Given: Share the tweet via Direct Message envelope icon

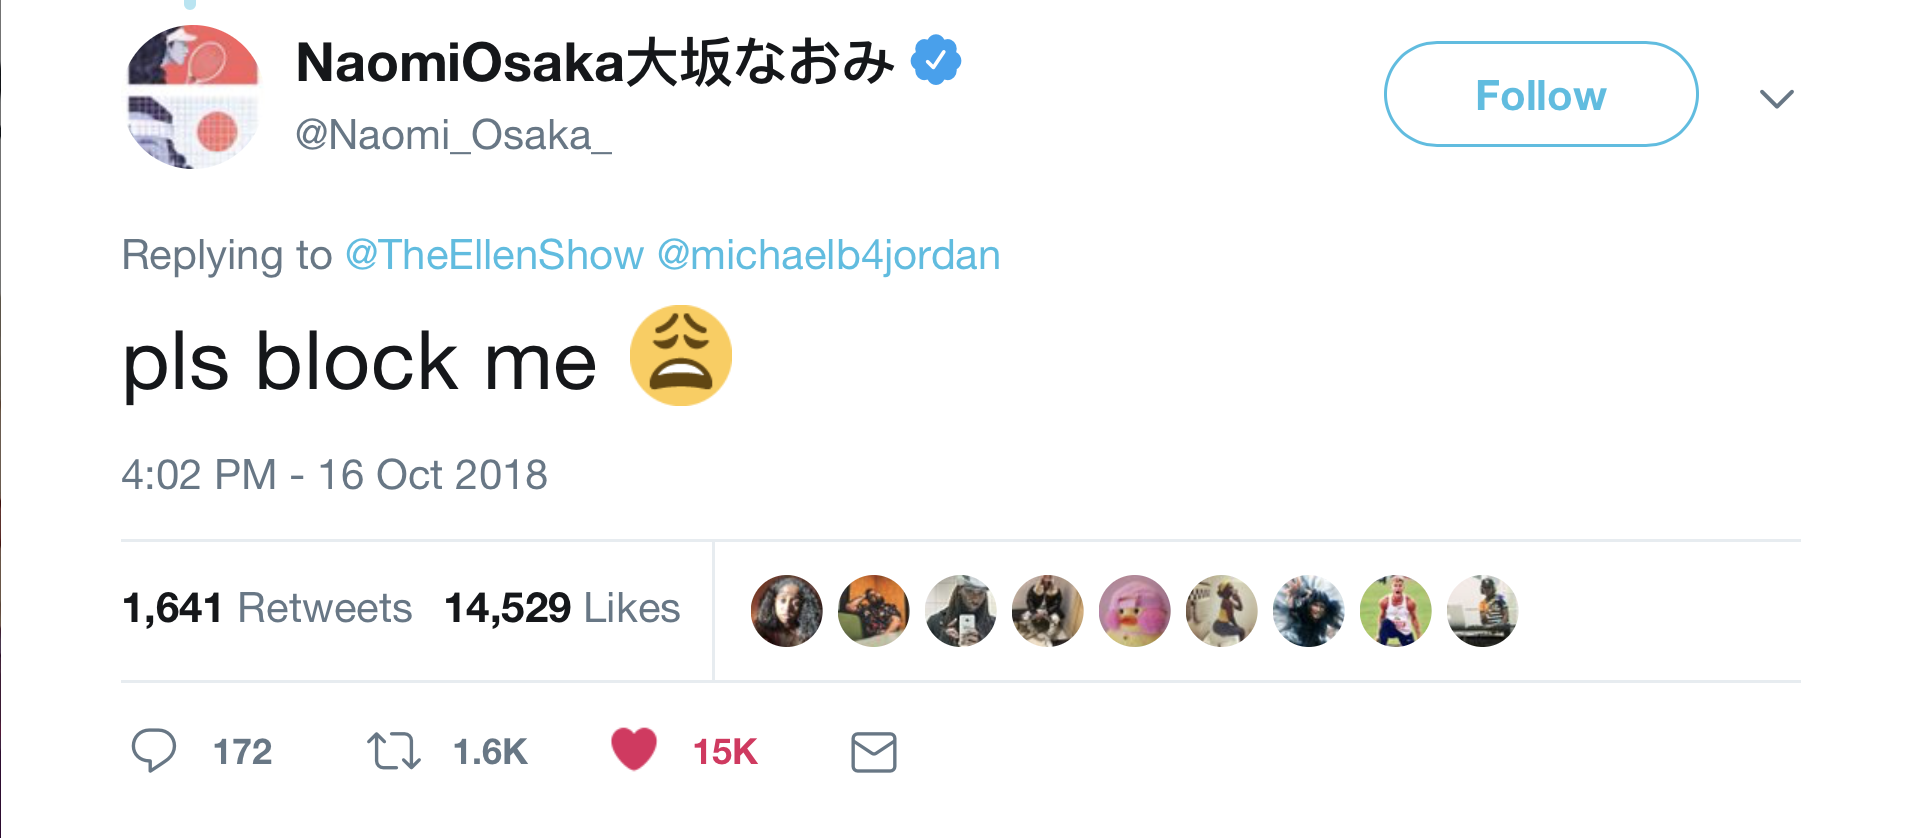Looking at the screenshot, I should coord(872,751).
